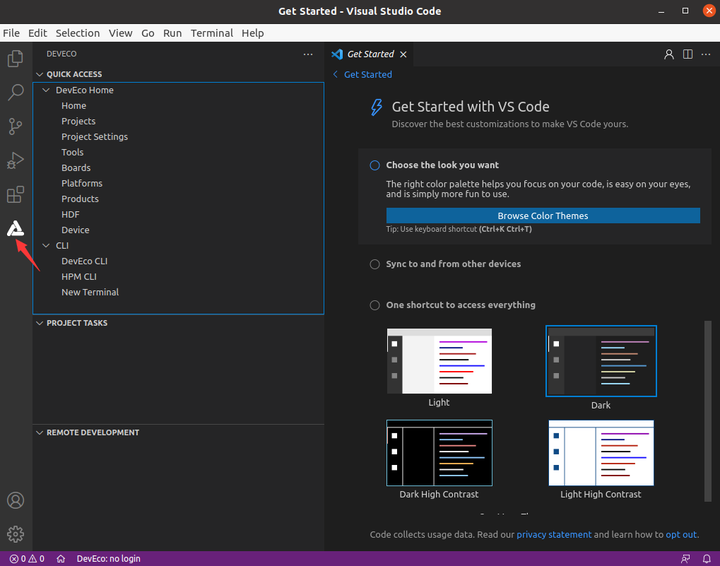720x566 pixels.
Task: Open the Terminal menu
Action: point(211,33)
